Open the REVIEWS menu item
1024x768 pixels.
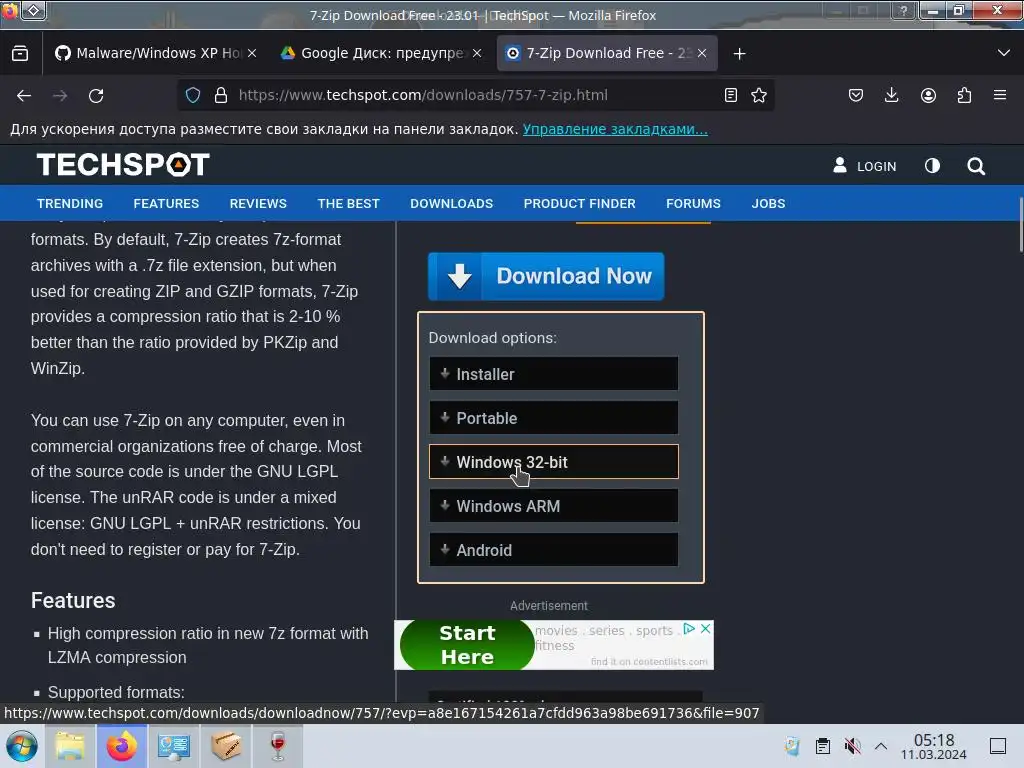click(x=258, y=204)
